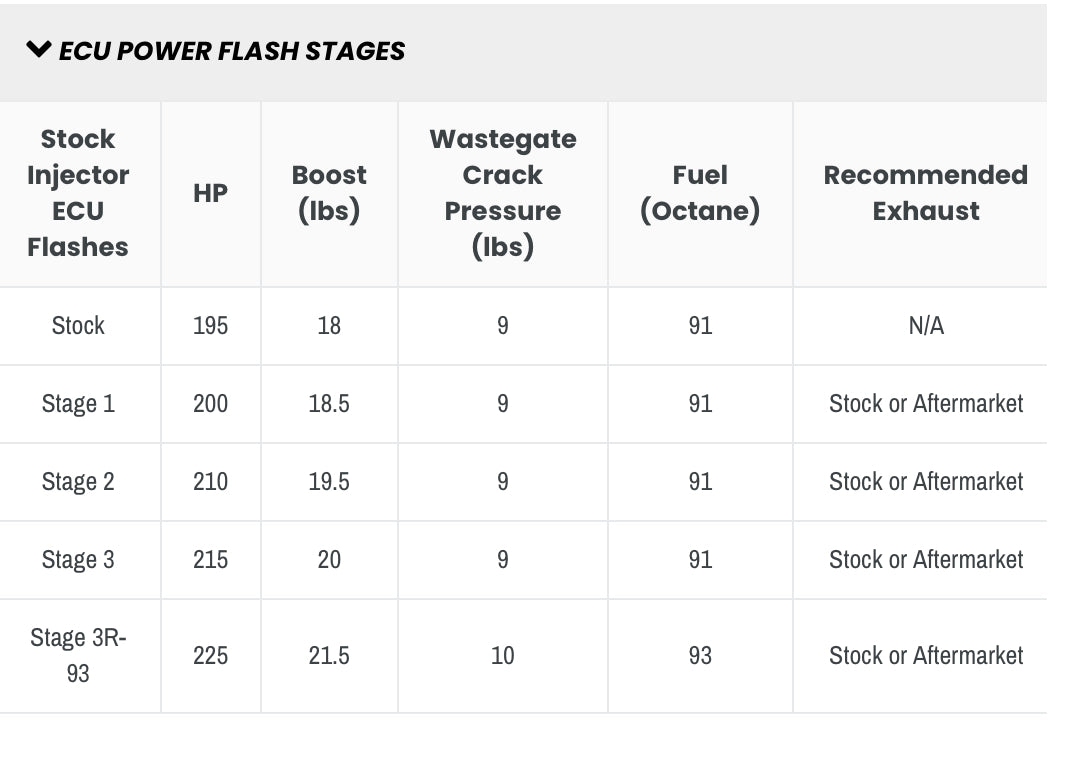Click the 225 HP cell

(210, 656)
